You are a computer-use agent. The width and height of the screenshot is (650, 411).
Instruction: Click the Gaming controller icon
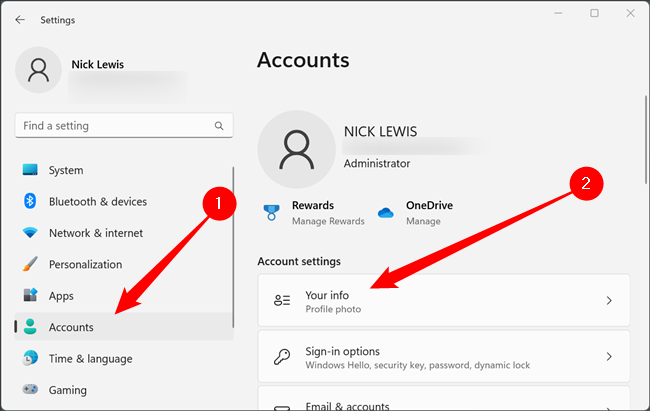30,390
